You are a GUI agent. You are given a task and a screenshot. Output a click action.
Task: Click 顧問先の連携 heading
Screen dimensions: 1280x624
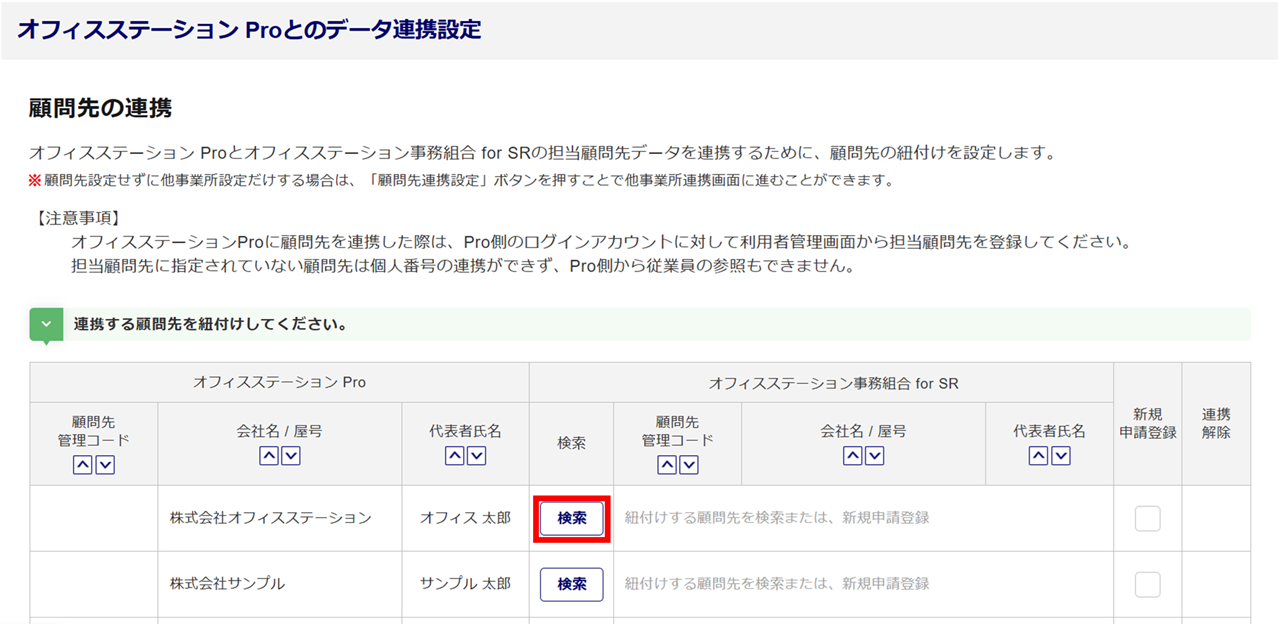click(x=100, y=109)
